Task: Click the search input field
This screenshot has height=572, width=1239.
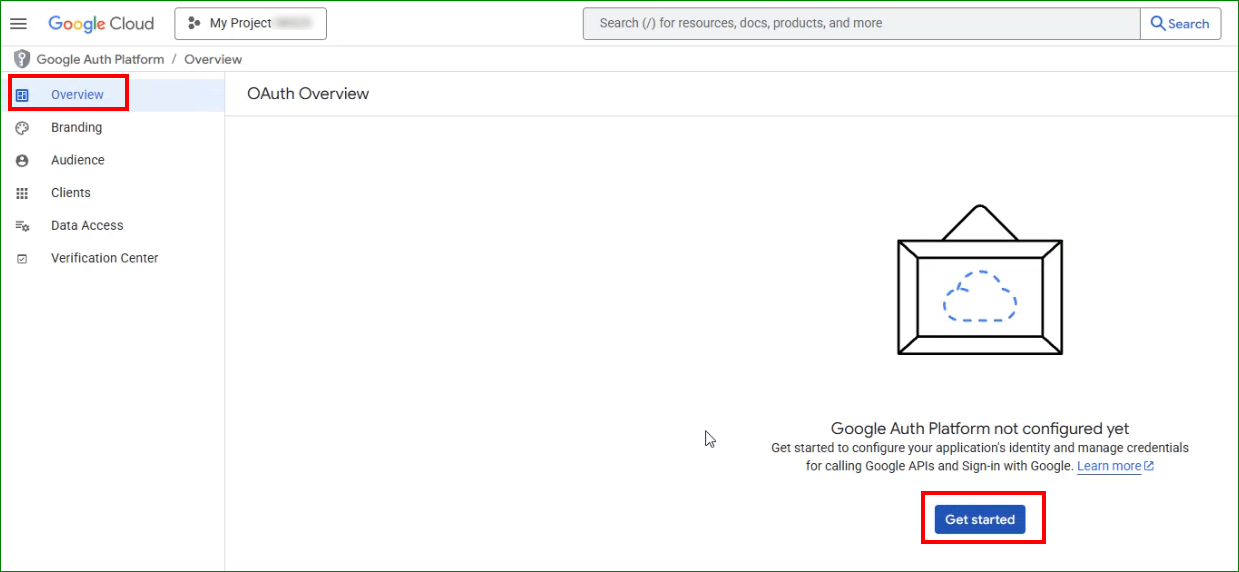Action: (860, 23)
